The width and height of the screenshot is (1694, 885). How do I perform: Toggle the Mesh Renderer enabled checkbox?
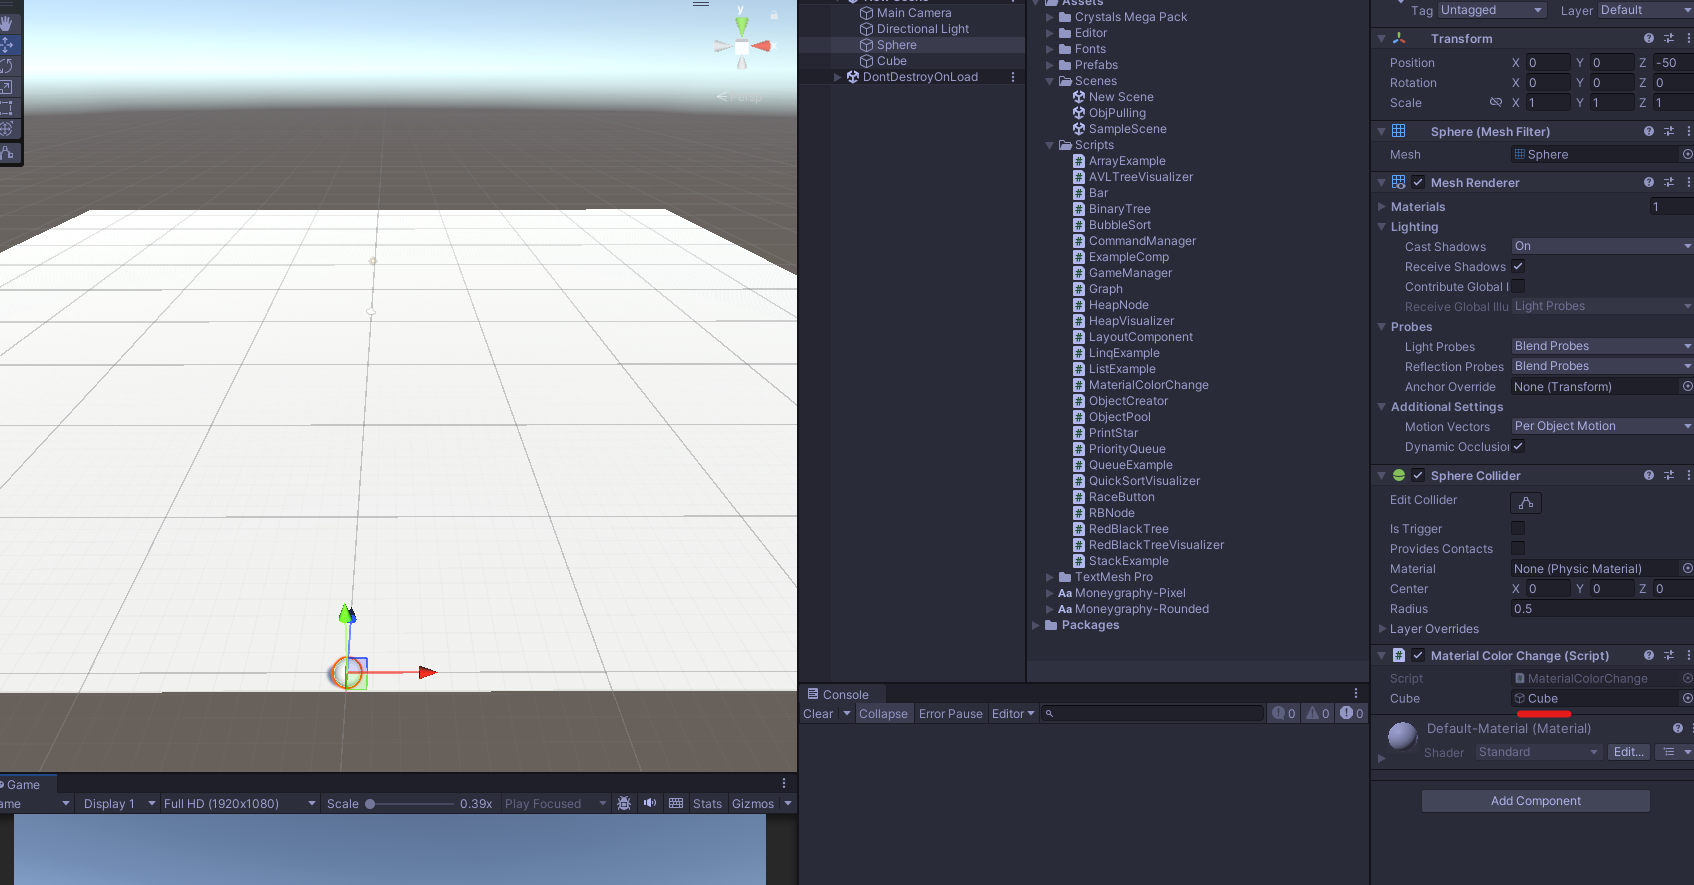pos(1418,183)
